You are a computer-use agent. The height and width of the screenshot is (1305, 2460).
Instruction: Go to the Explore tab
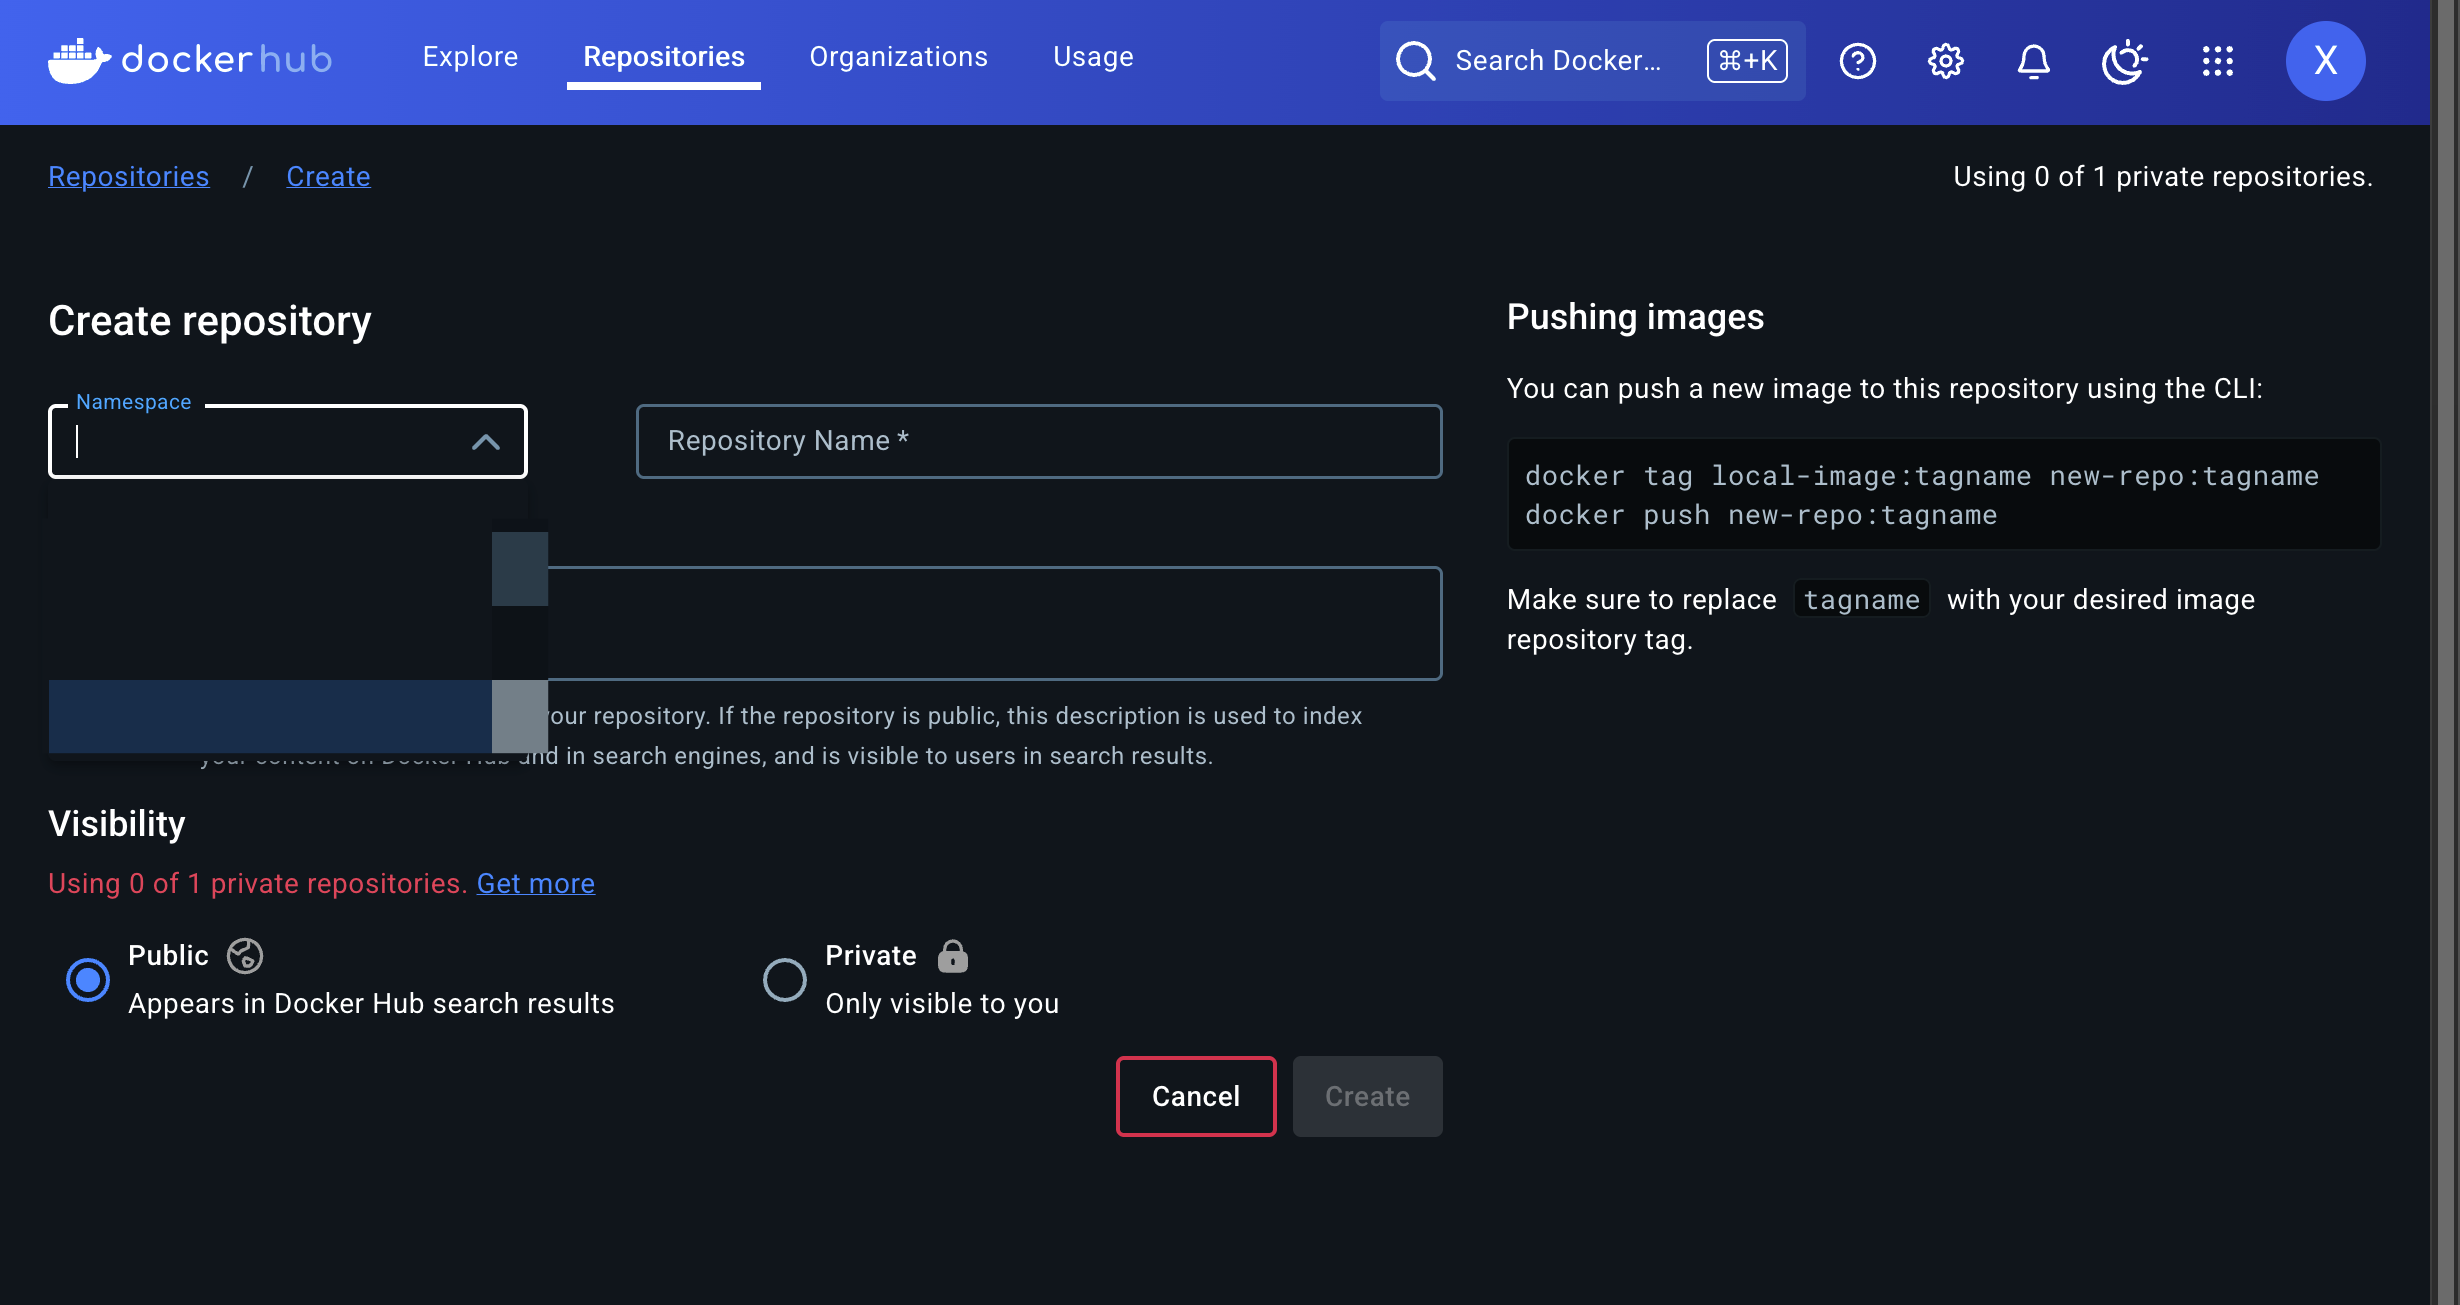tap(470, 57)
